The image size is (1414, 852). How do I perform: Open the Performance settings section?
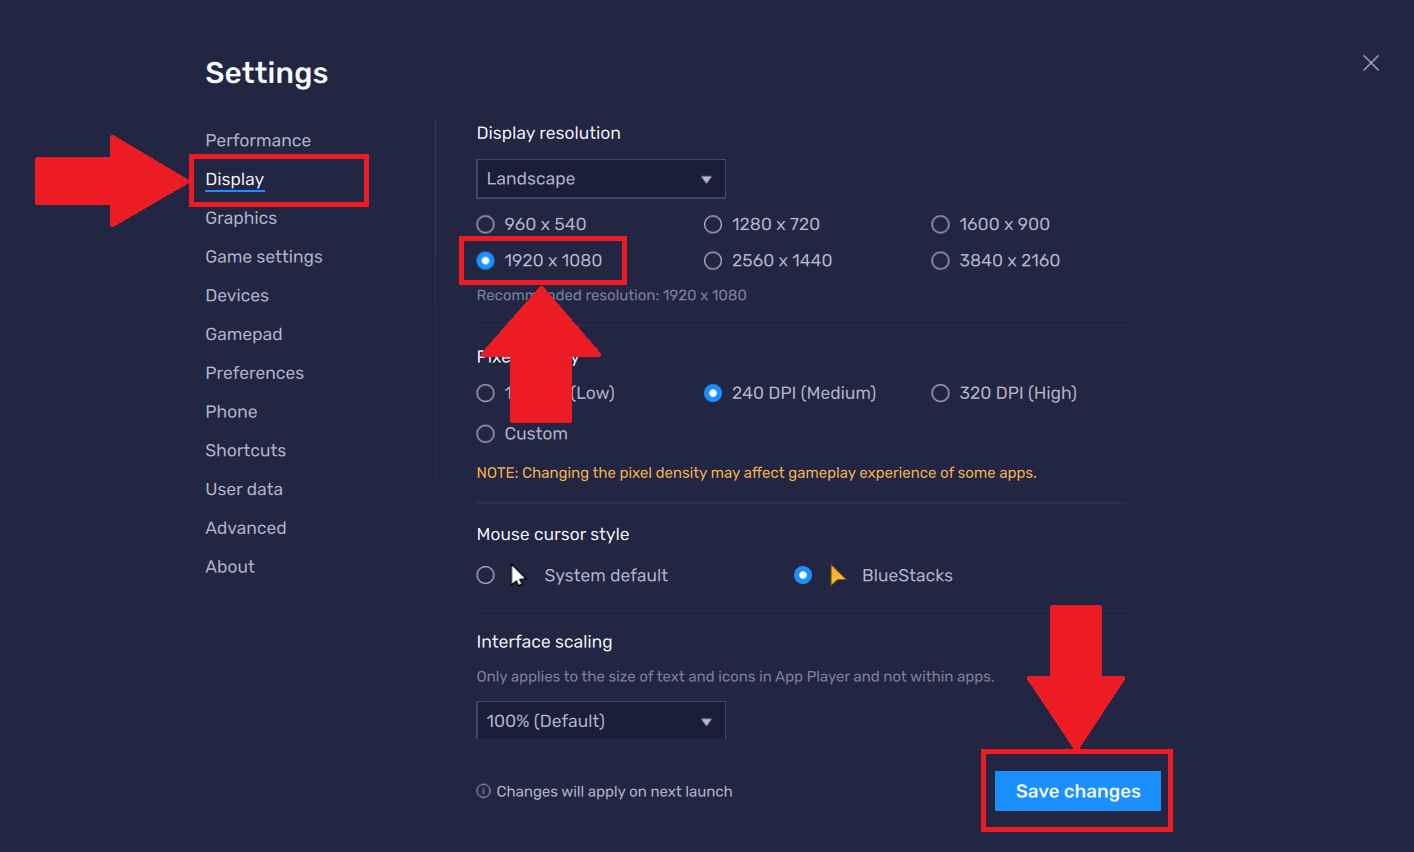point(258,140)
